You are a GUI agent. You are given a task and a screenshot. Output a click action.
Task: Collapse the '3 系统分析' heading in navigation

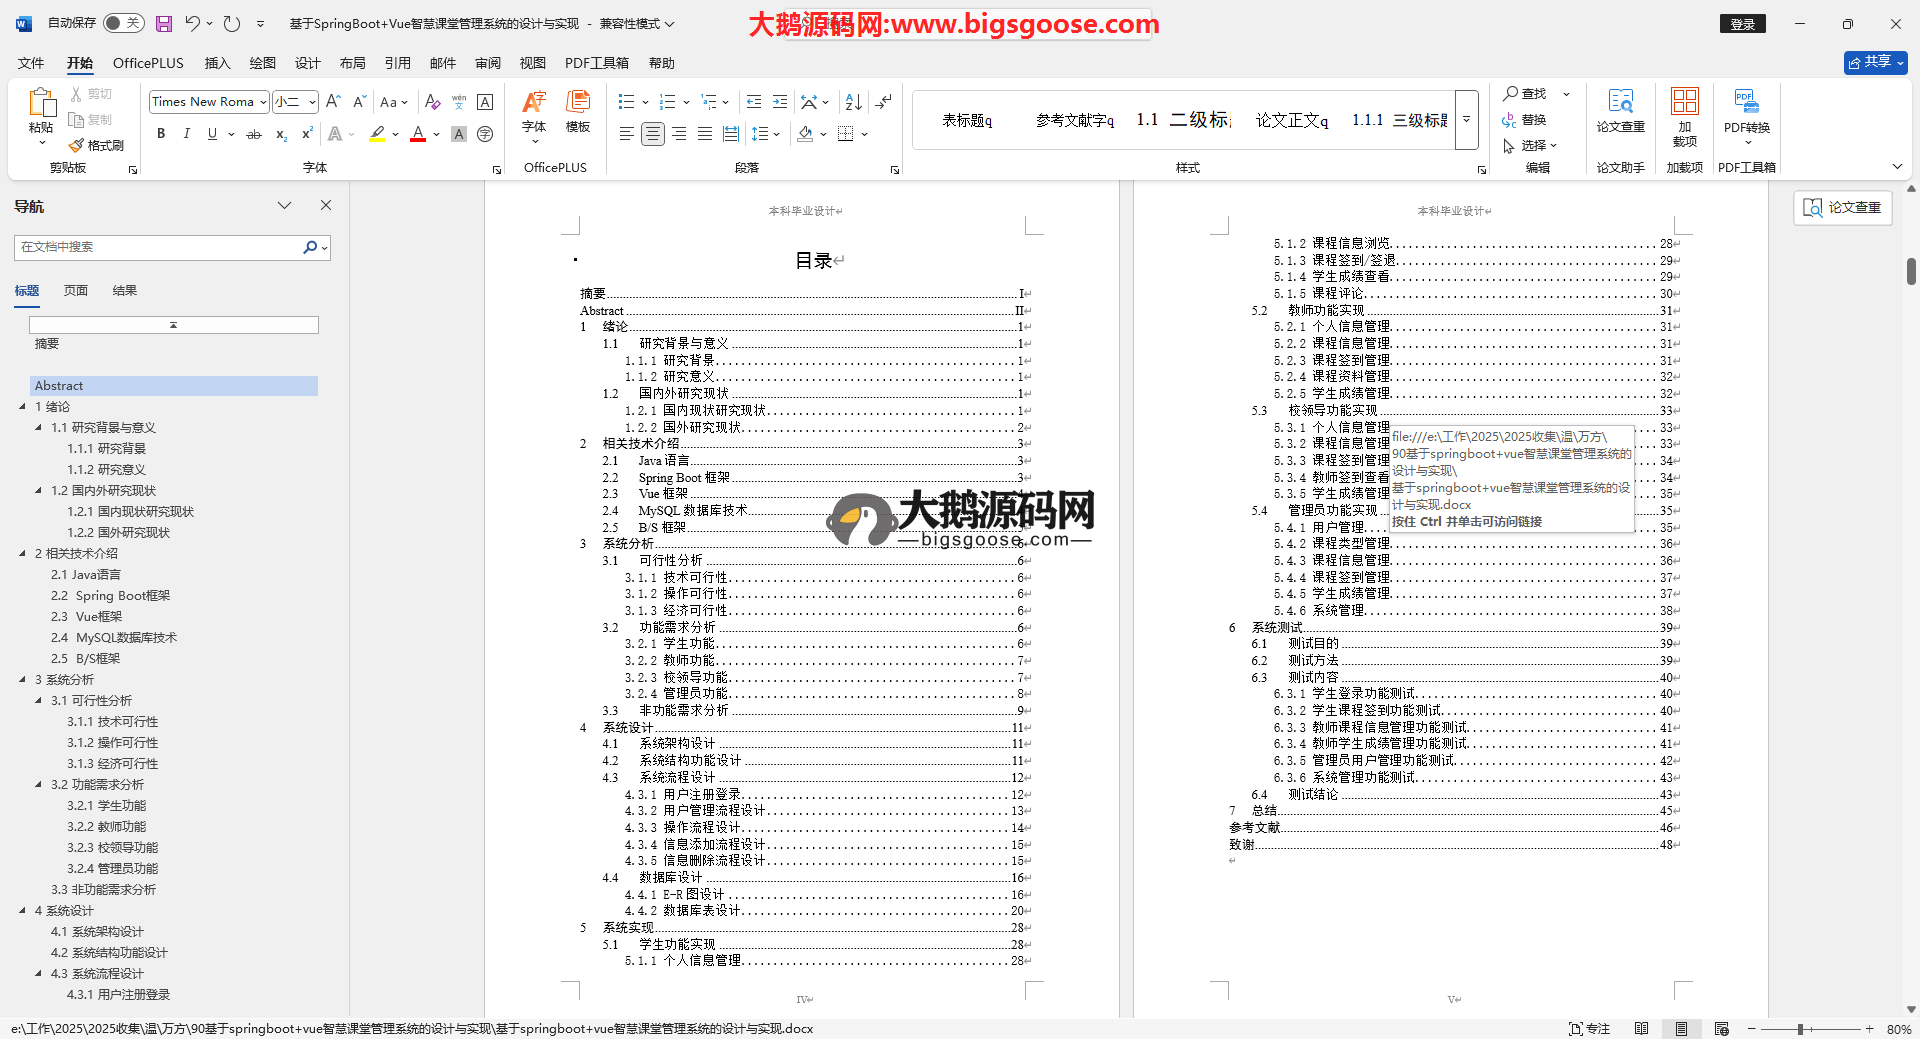23,680
